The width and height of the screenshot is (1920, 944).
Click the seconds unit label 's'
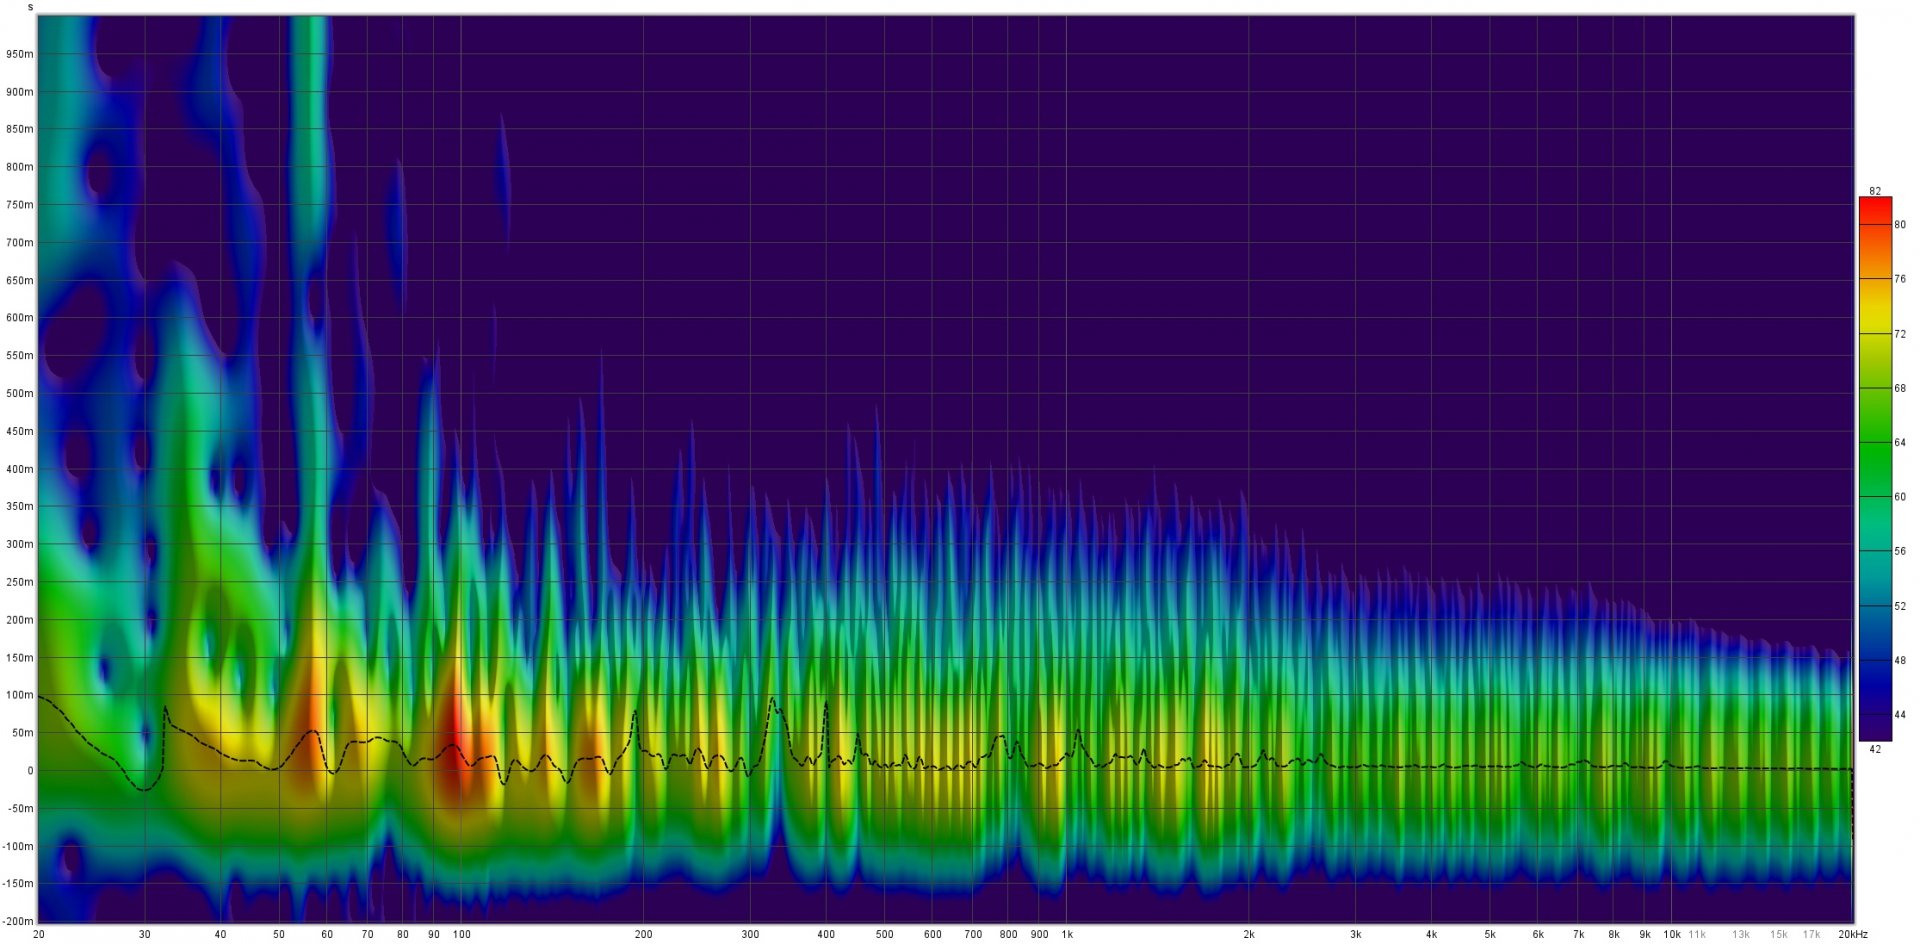(x=30, y=7)
